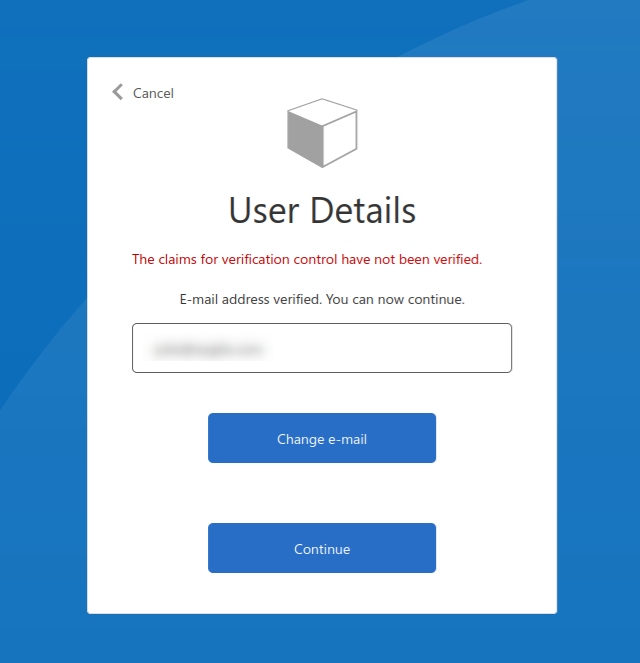Click the cube logo image
The width and height of the screenshot is (640, 663).
click(x=322, y=133)
